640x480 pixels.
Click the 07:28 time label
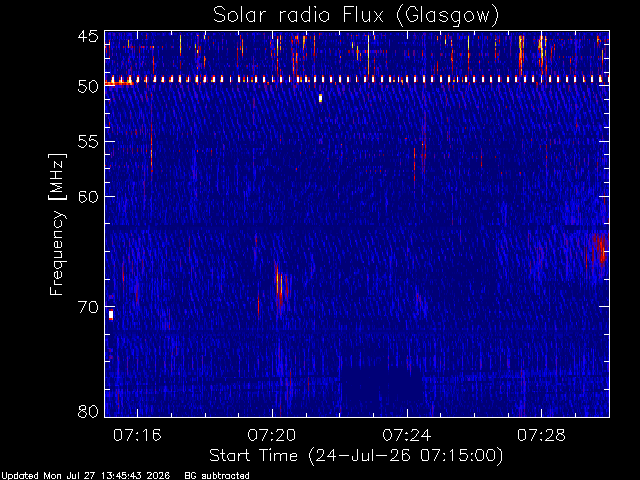(541, 436)
